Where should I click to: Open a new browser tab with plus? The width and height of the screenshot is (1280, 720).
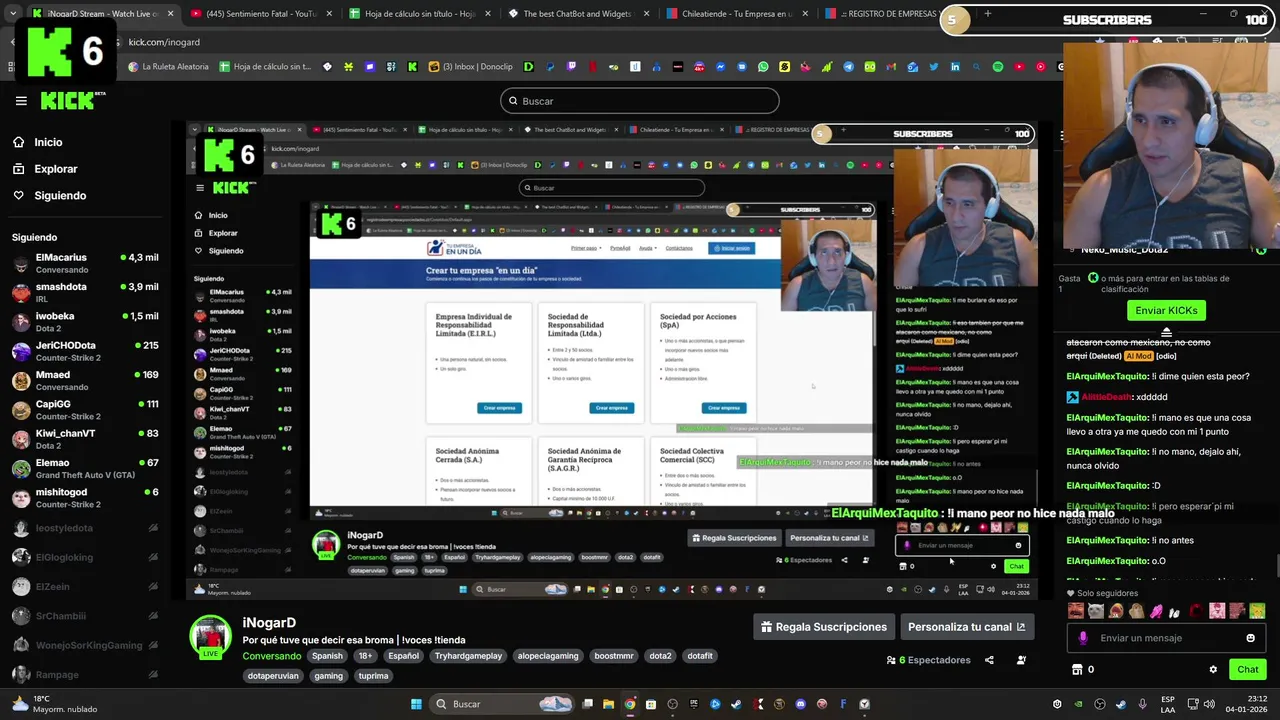pyautogui.click(x=987, y=14)
